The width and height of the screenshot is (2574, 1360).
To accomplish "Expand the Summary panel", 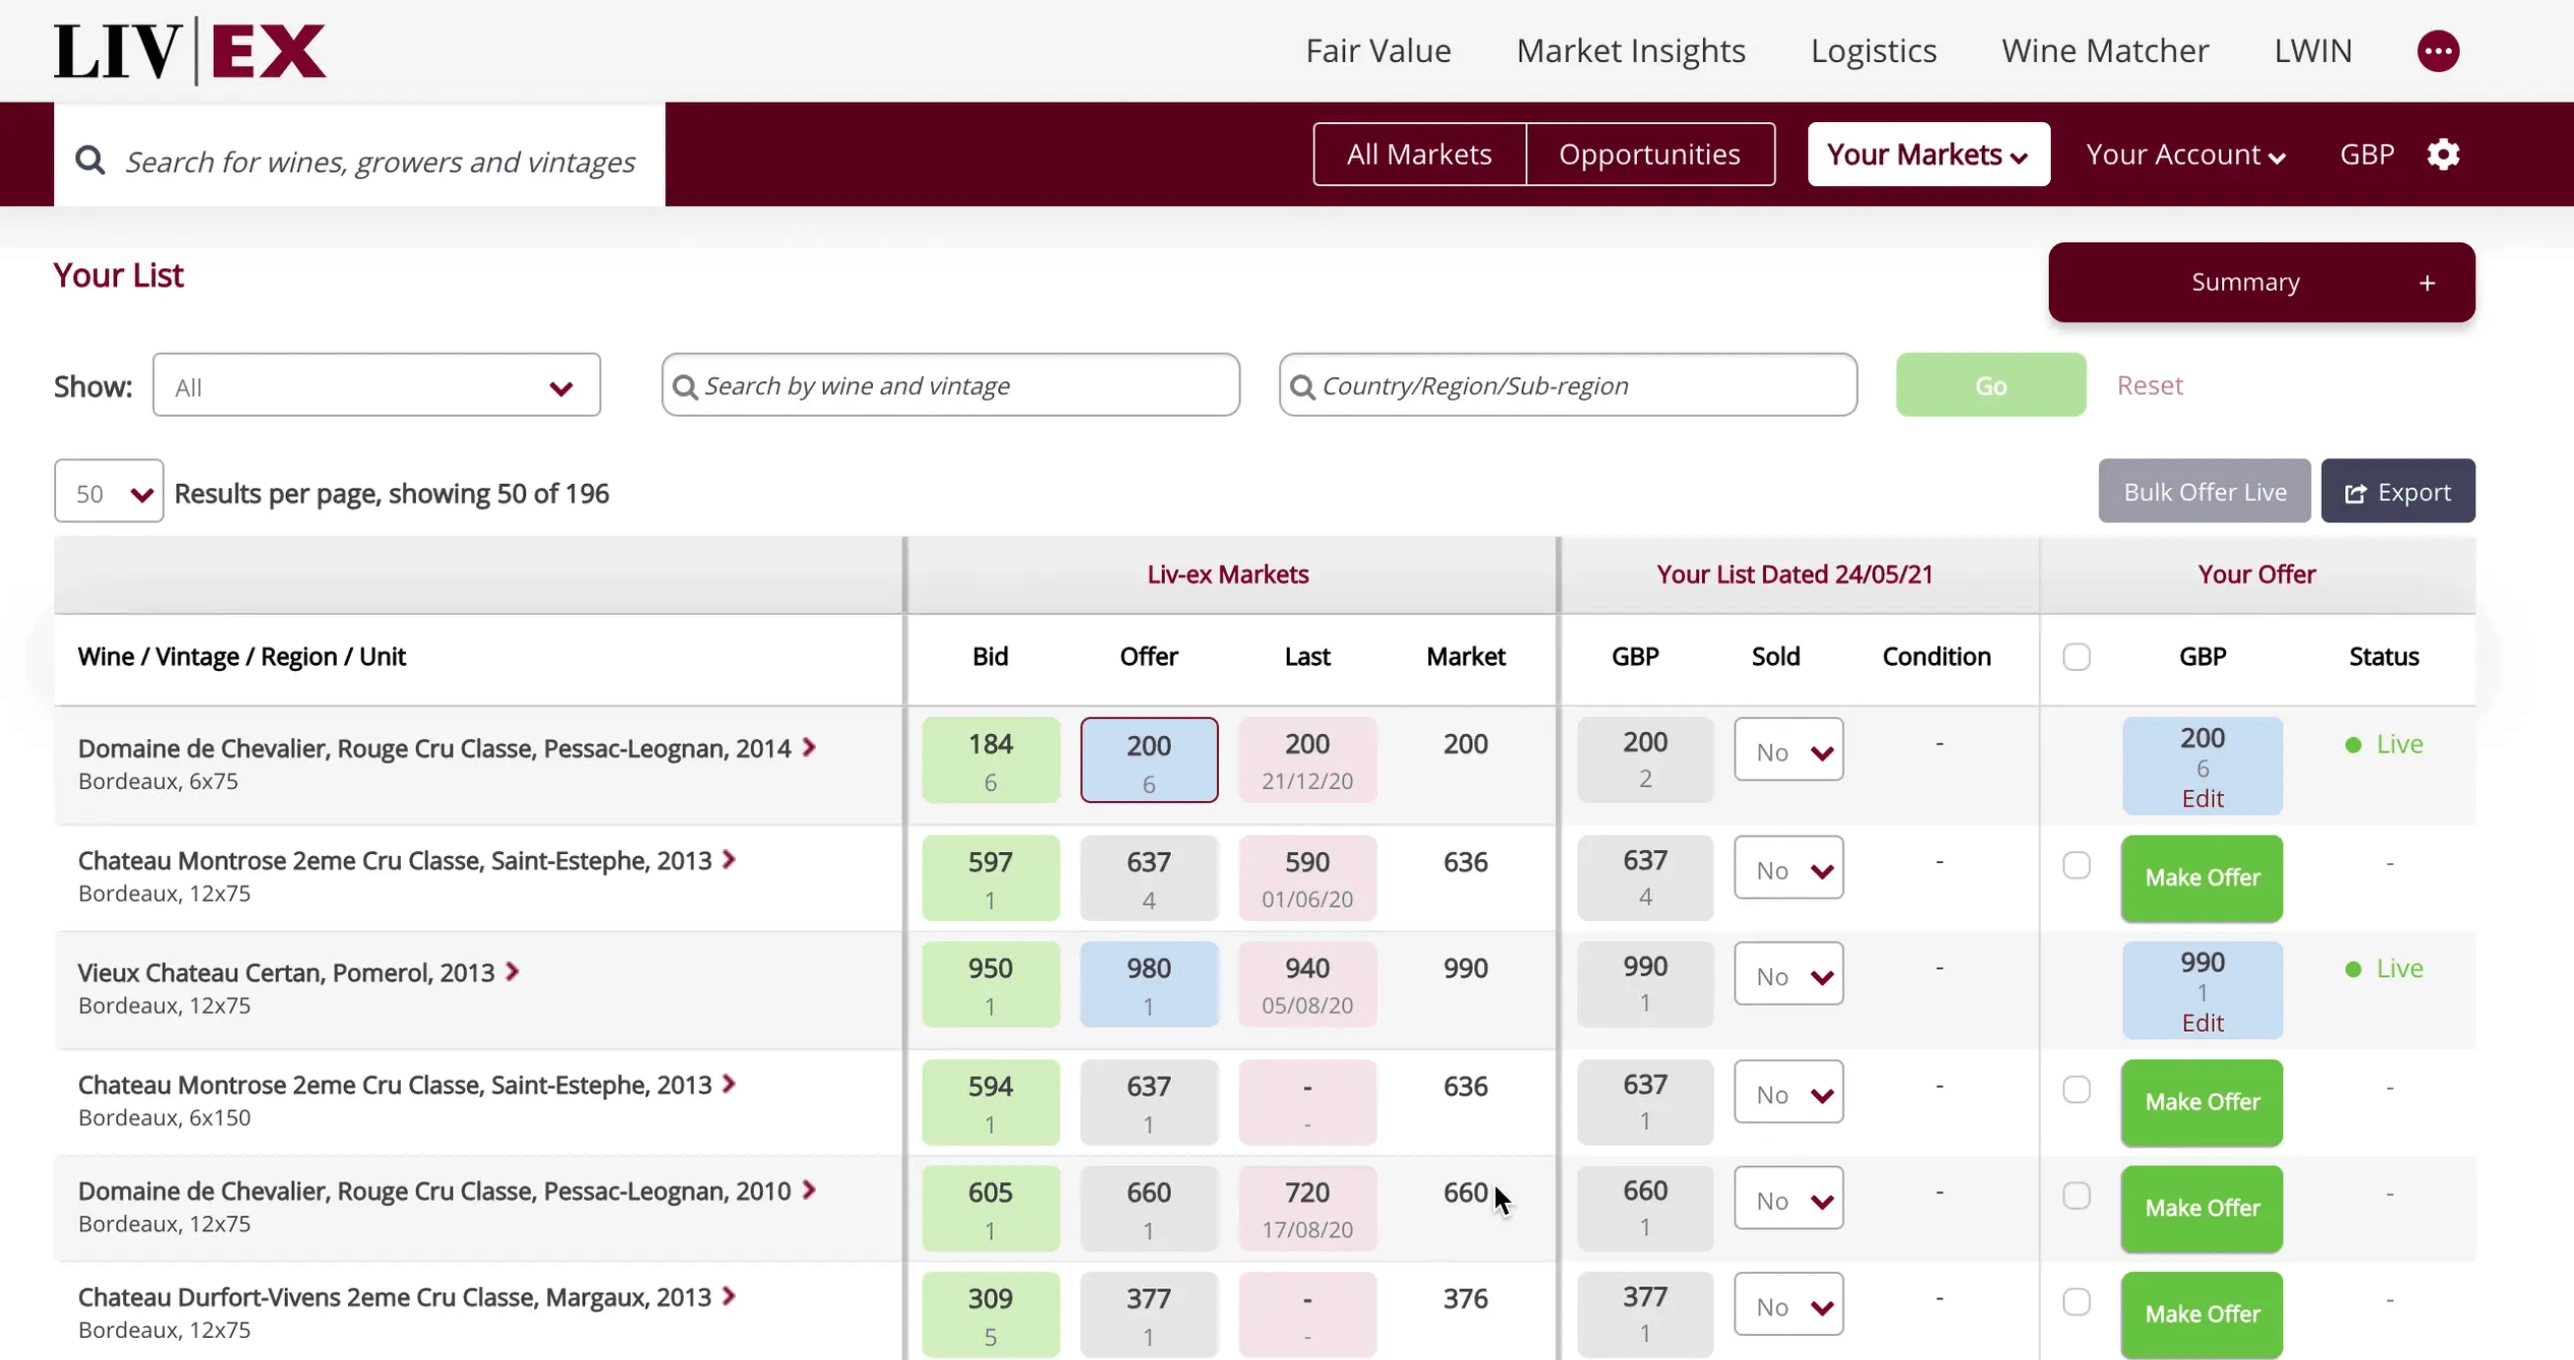I will click(2261, 282).
